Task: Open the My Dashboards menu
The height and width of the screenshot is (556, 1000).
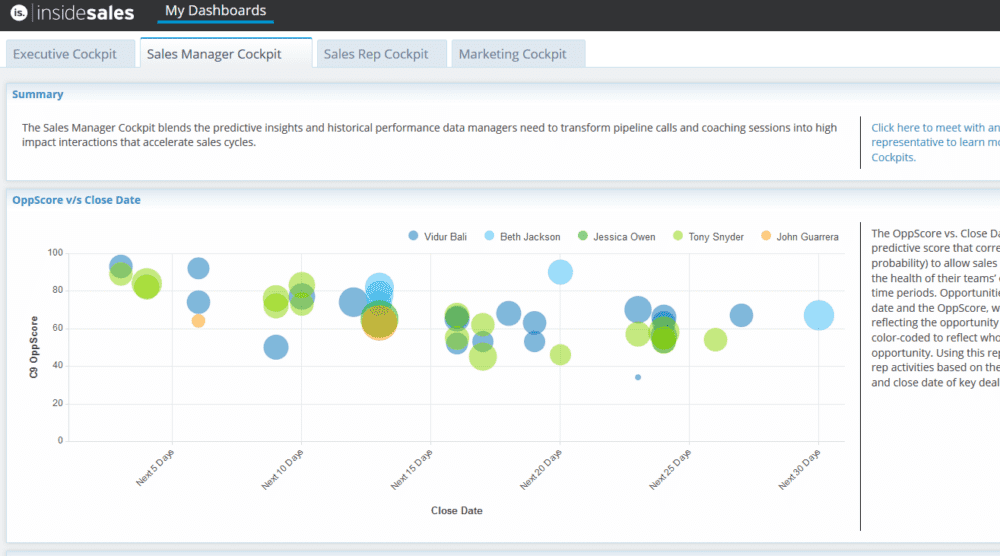Action: pyautogui.click(x=215, y=11)
